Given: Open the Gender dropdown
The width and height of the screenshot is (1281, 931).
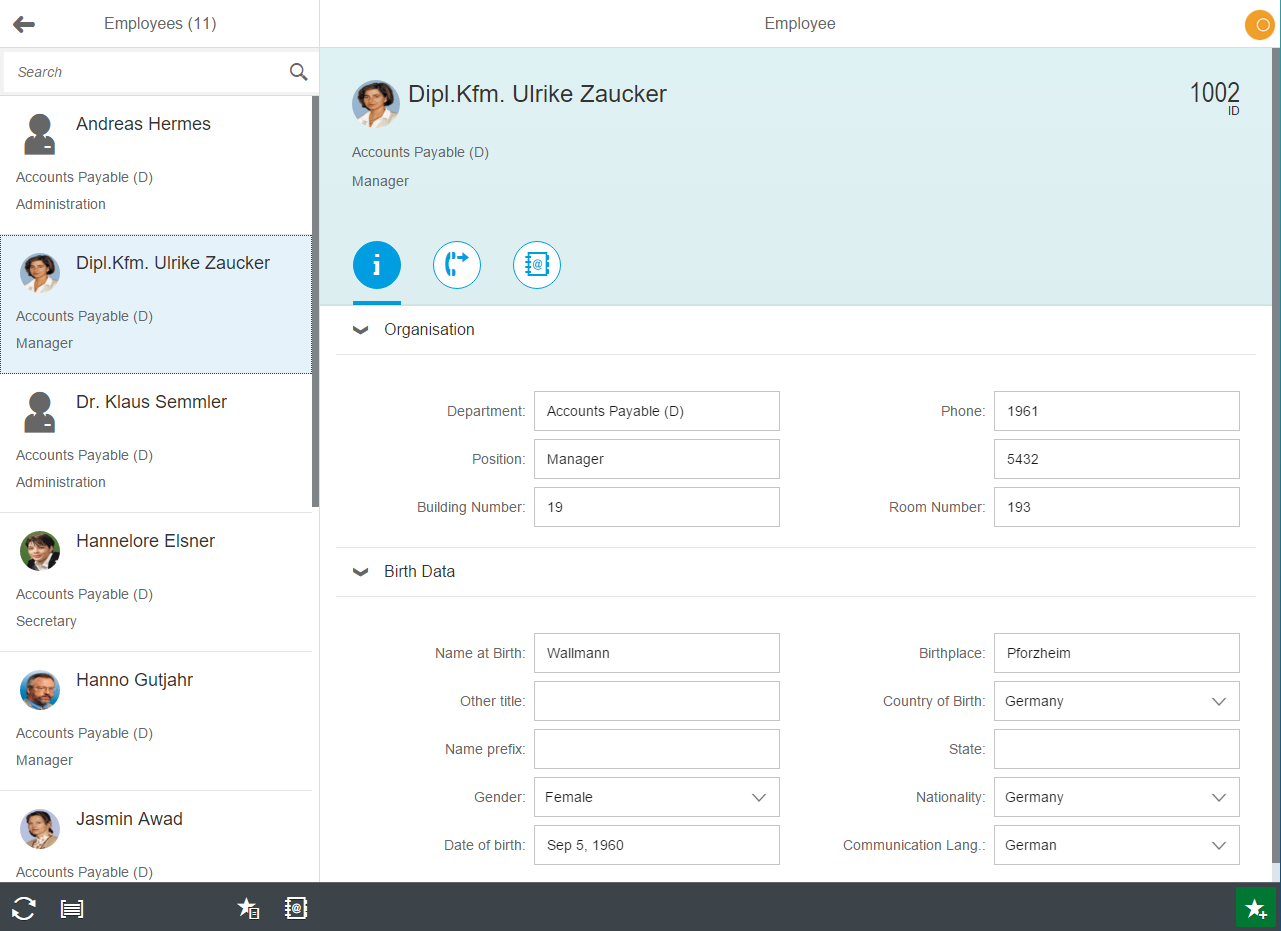Looking at the screenshot, I should pyautogui.click(x=758, y=797).
